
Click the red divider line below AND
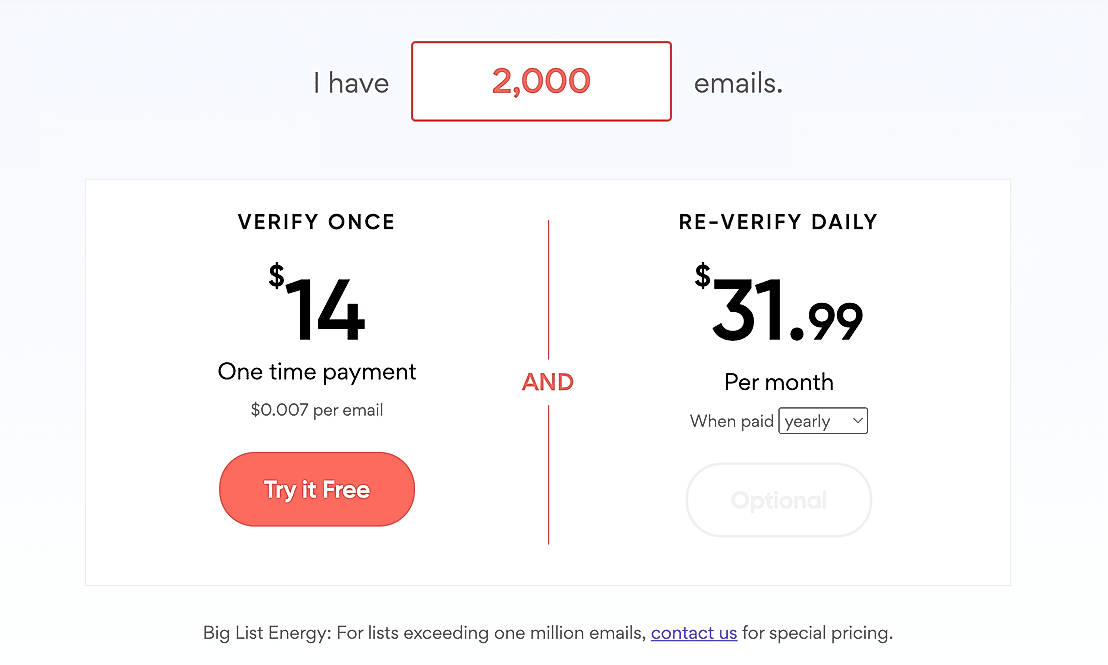point(548,475)
